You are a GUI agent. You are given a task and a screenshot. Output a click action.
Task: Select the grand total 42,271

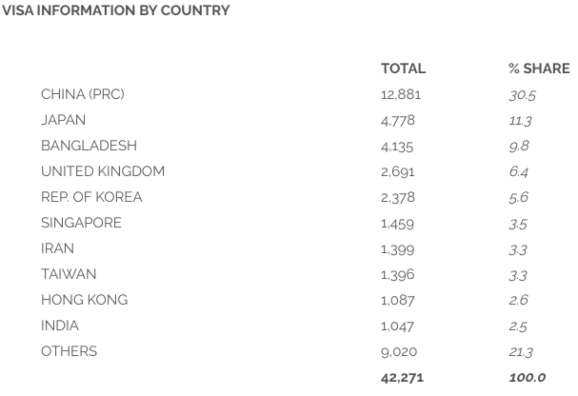click(x=402, y=378)
